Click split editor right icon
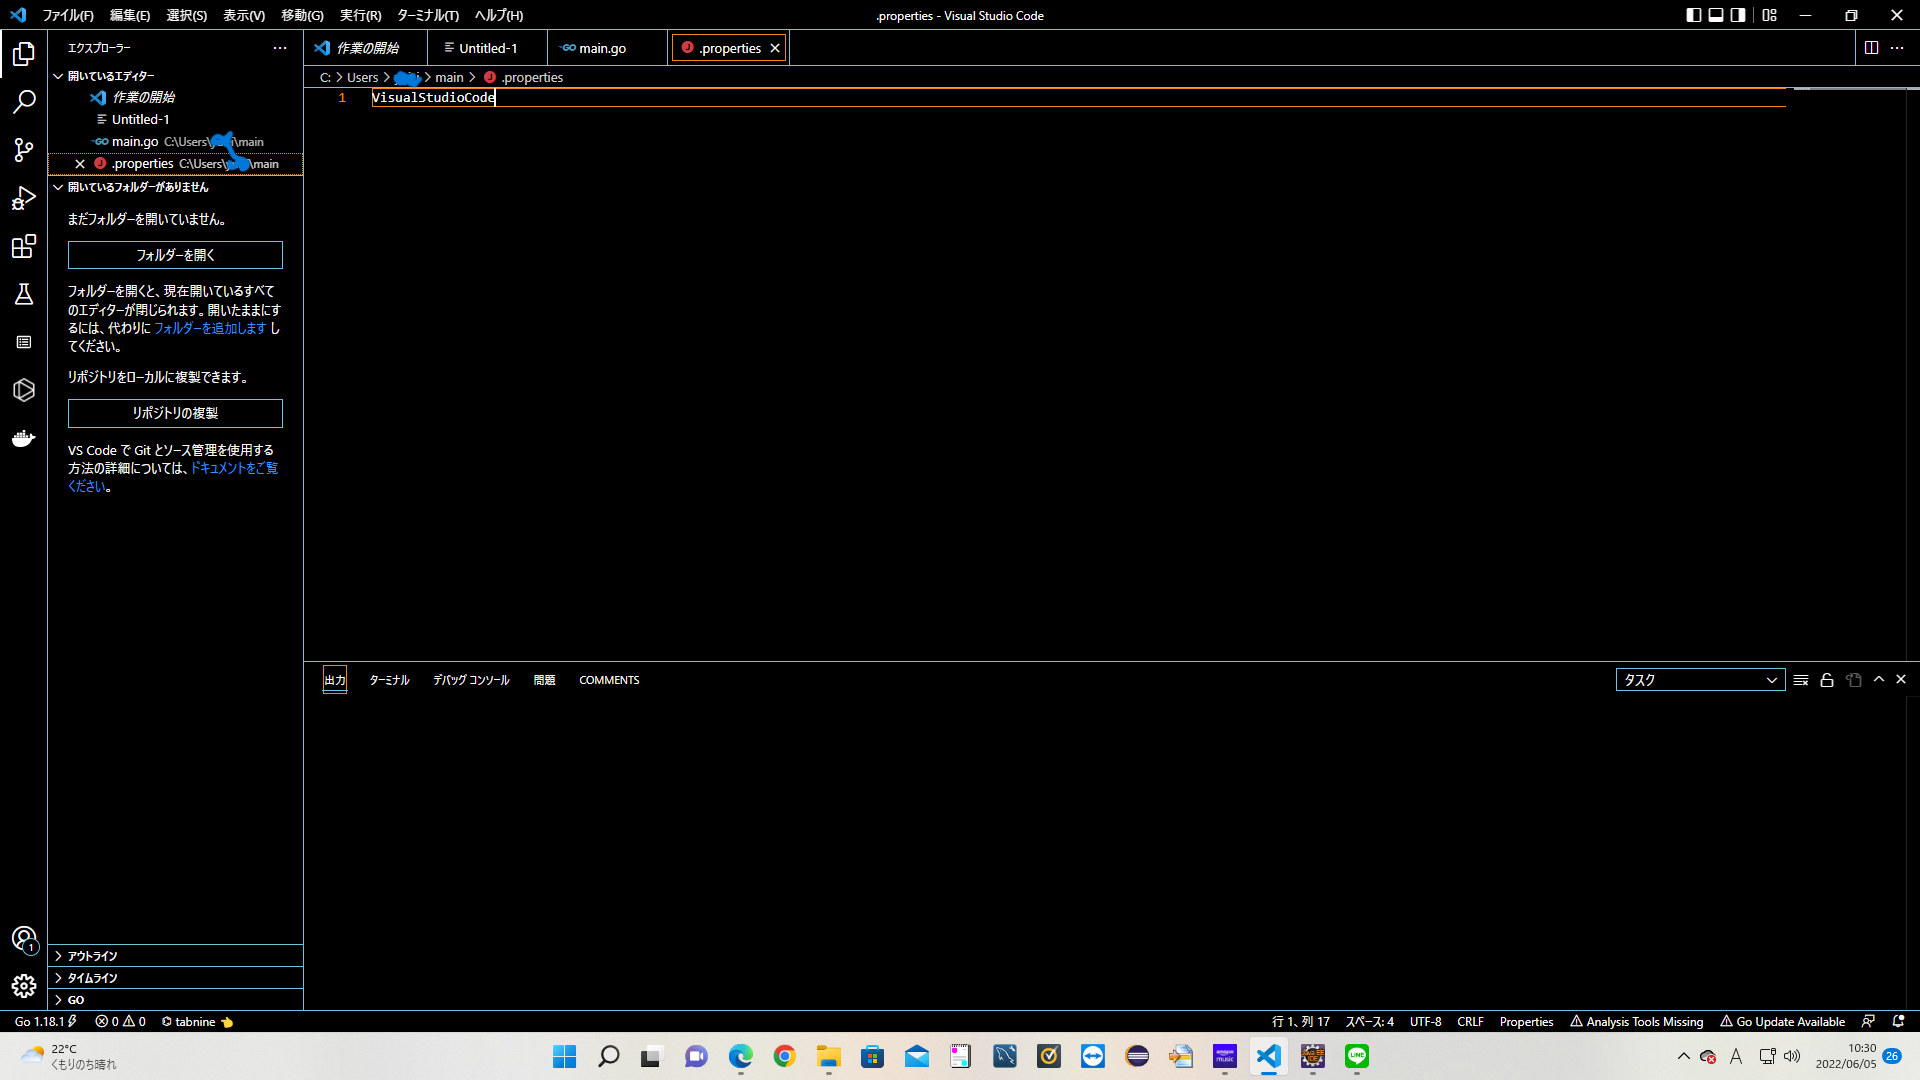This screenshot has width=1920, height=1080. point(1871,48)
